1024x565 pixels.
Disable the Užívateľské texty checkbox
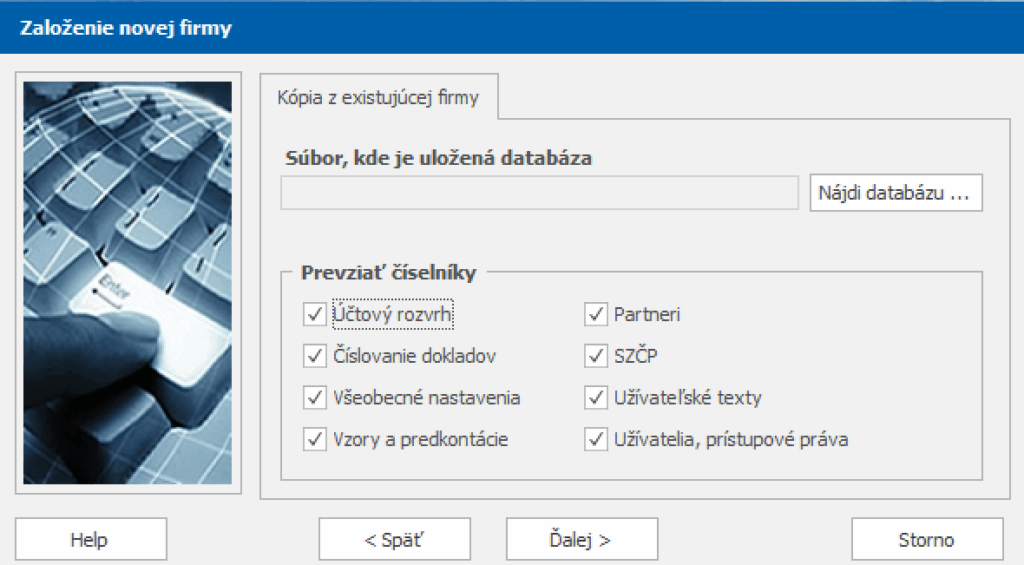pyautogui.click(x=596, y=398)
